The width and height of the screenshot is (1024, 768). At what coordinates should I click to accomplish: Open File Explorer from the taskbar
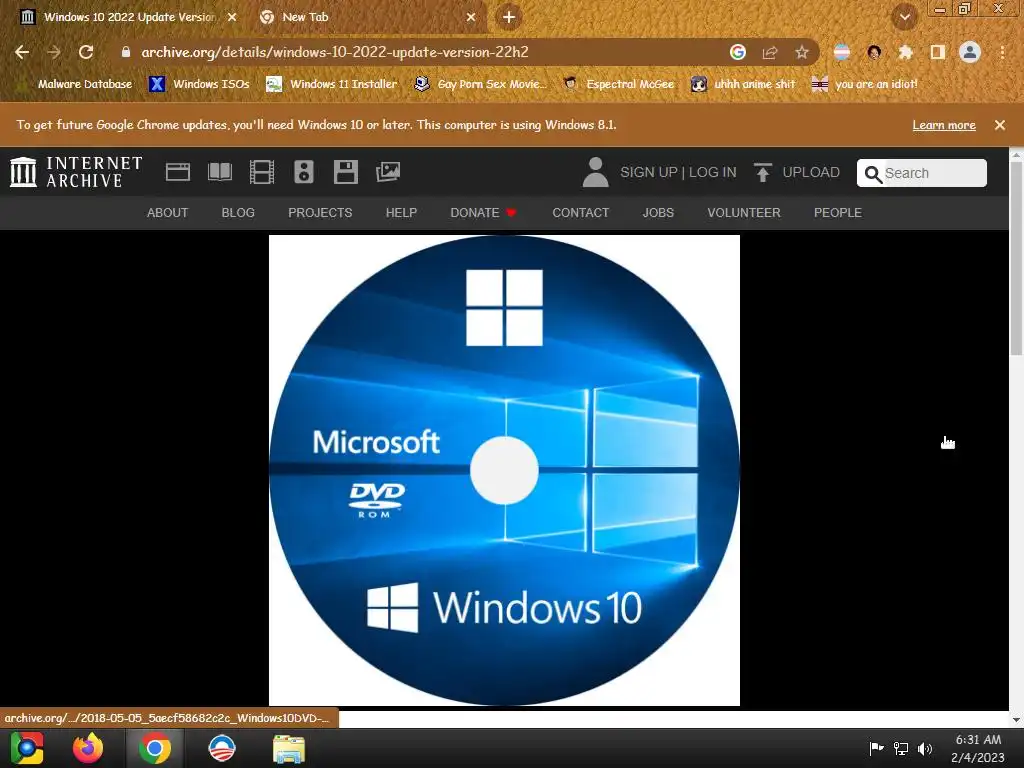289,748
